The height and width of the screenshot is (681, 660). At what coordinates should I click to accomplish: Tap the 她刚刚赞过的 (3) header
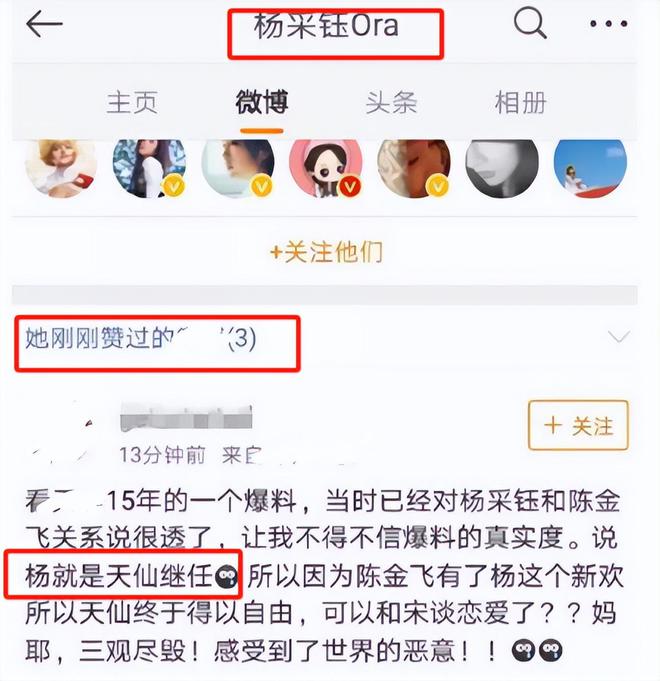coord(141,338)
